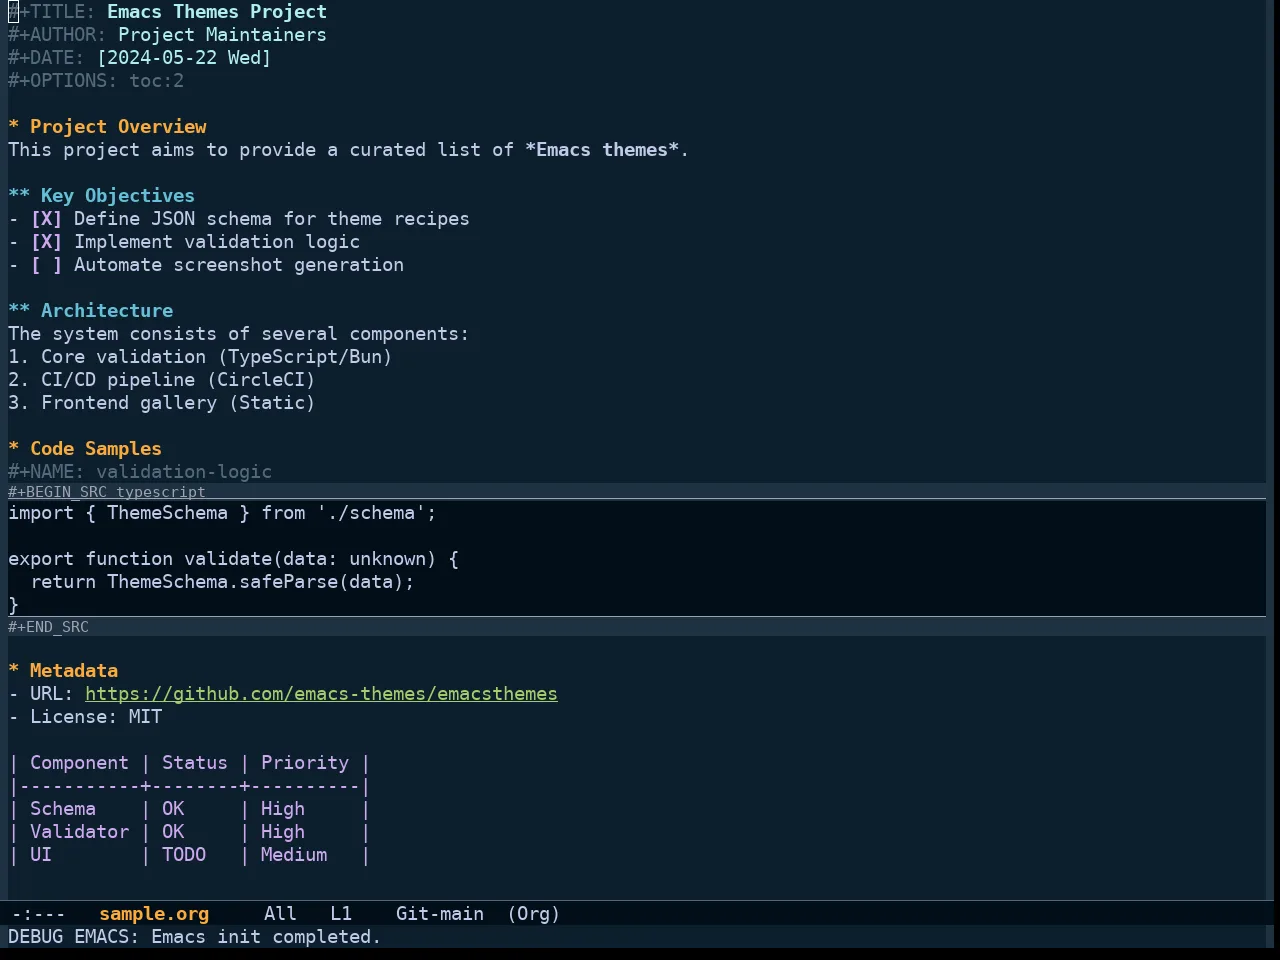Click the Medium priority cell in table

click(294, 855)
